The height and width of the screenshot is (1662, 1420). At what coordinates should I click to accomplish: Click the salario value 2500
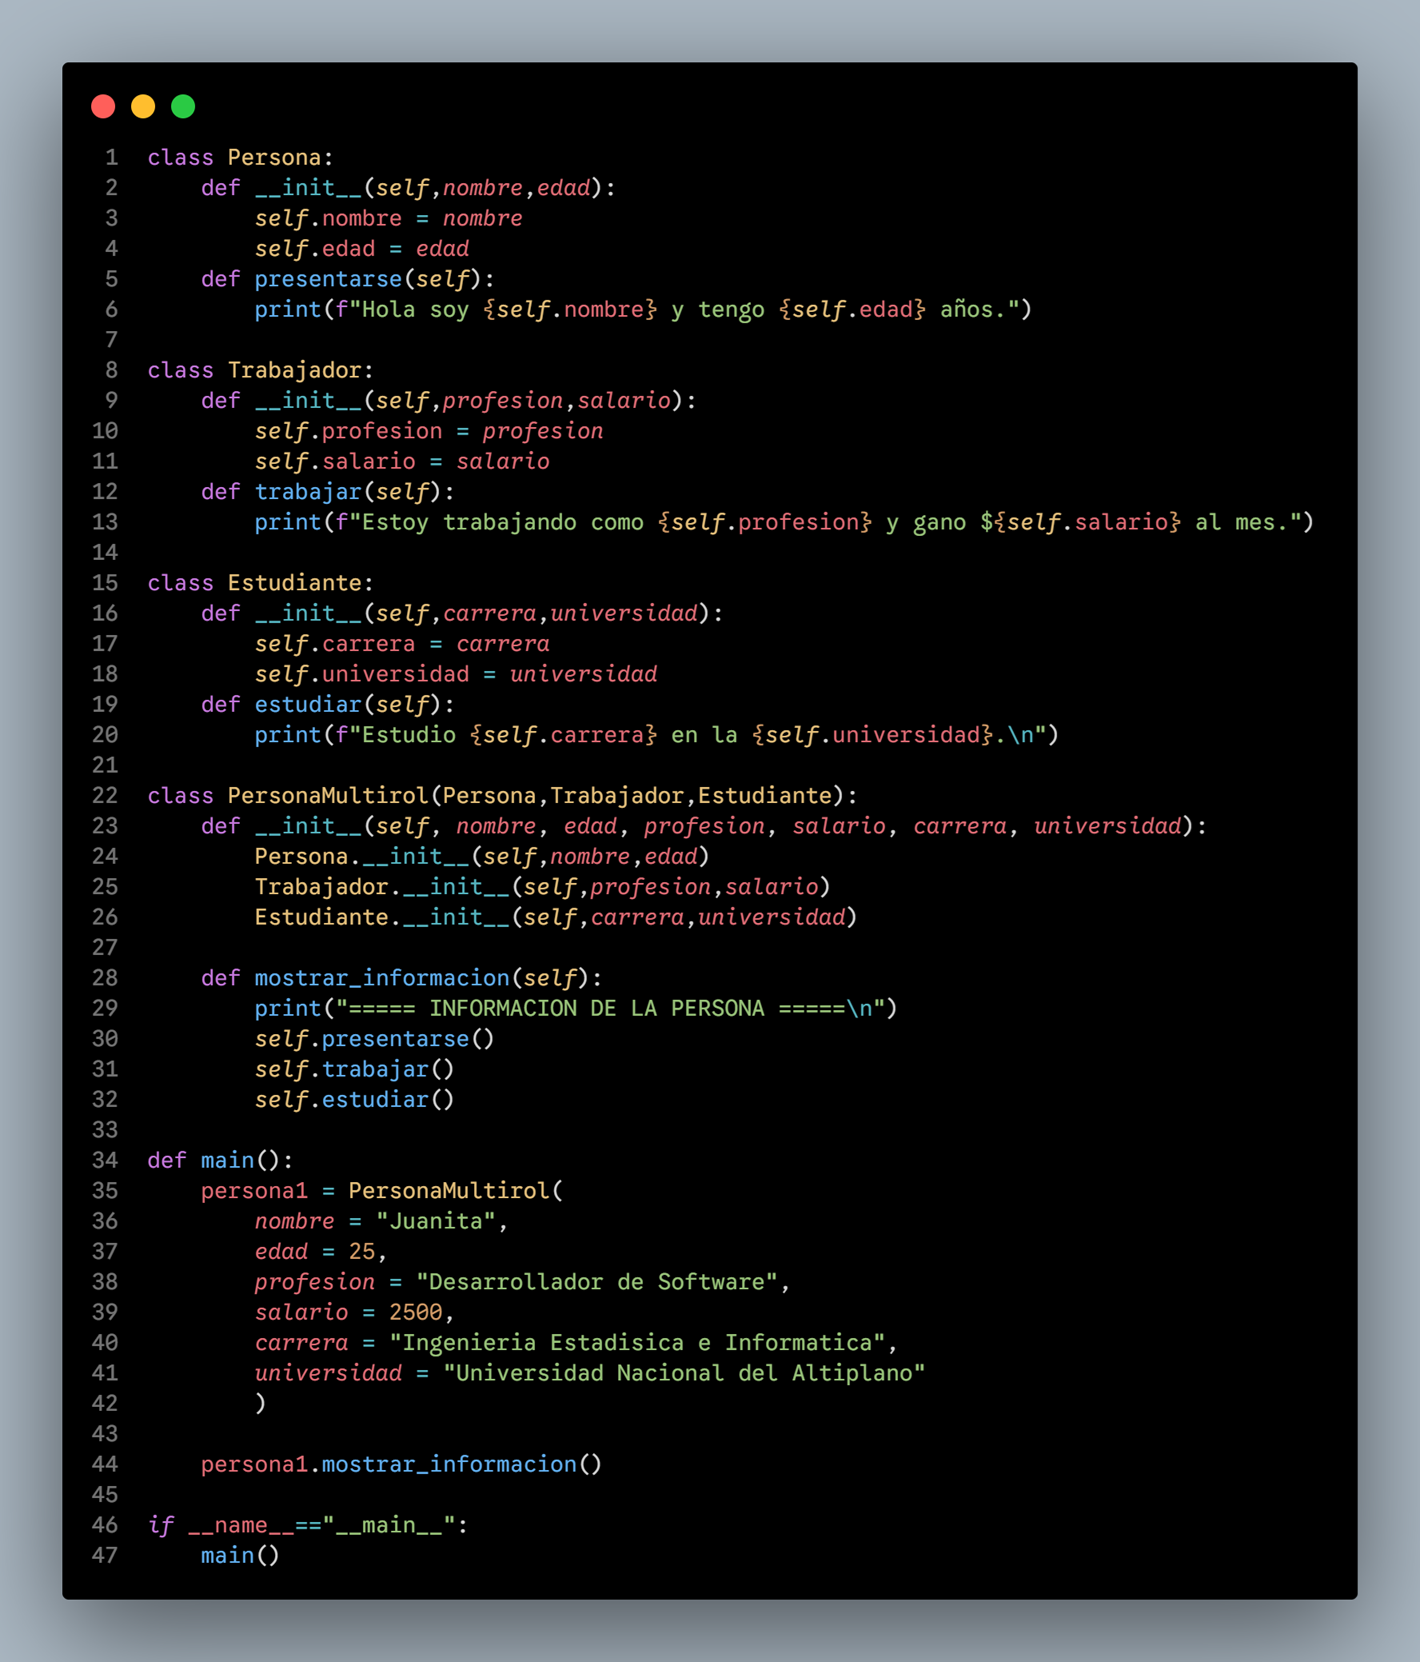[415, 1312]
